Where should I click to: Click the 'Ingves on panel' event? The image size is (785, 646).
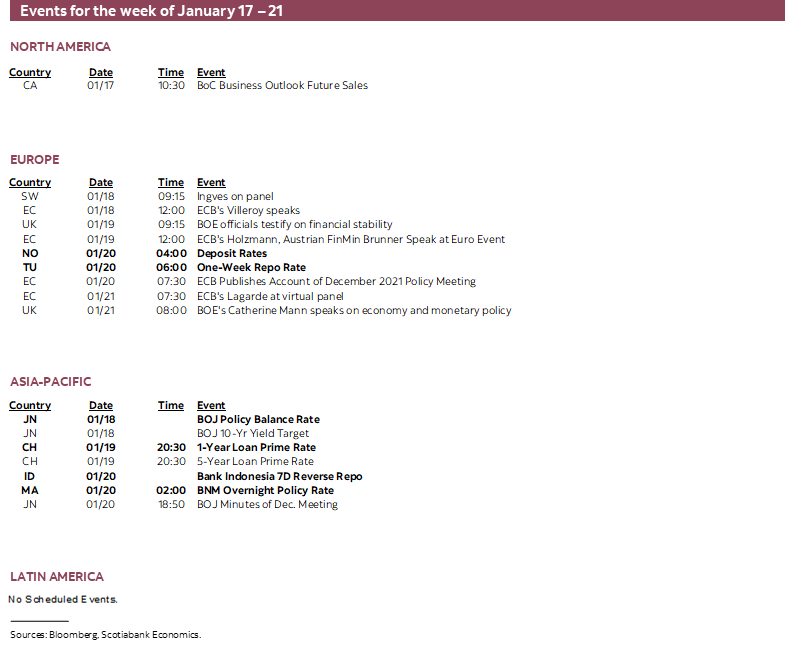tap(235, 197)
